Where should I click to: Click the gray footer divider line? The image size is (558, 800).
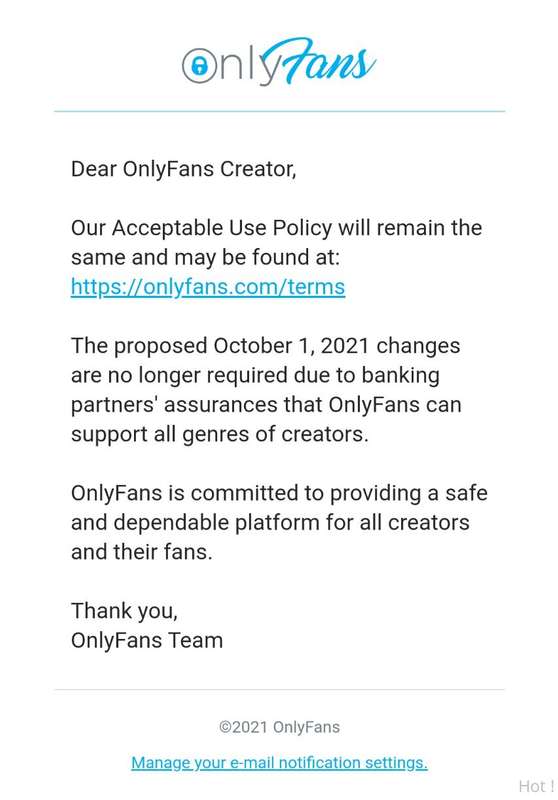click(279, 690)
